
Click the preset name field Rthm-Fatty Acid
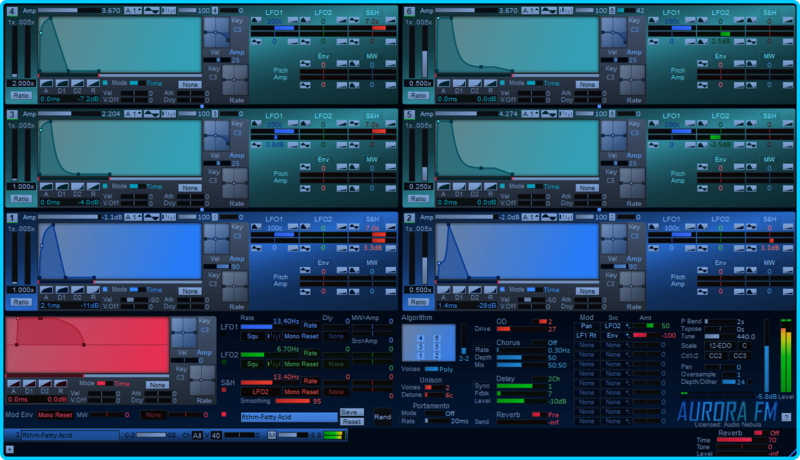289,417
